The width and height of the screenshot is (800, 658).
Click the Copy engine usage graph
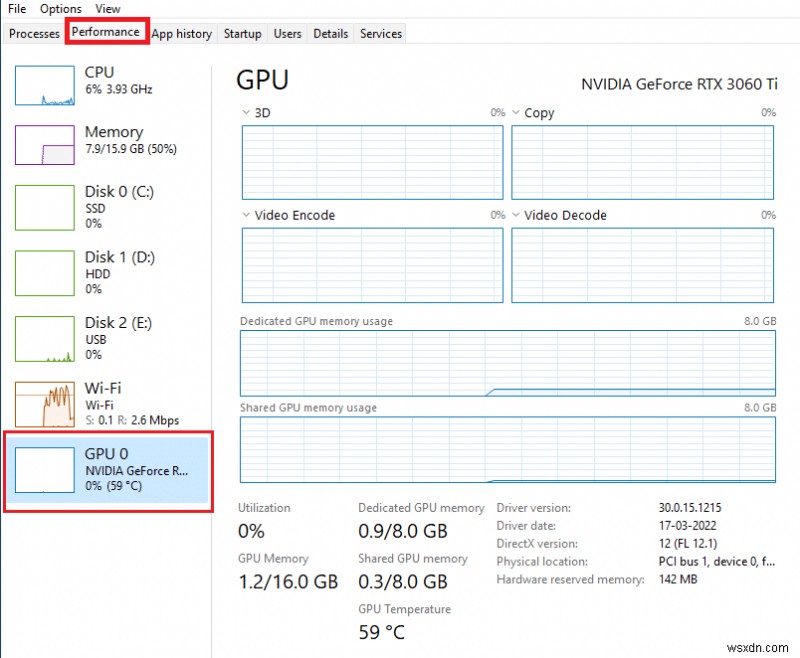pyautogui.click(x=643, y=162)
